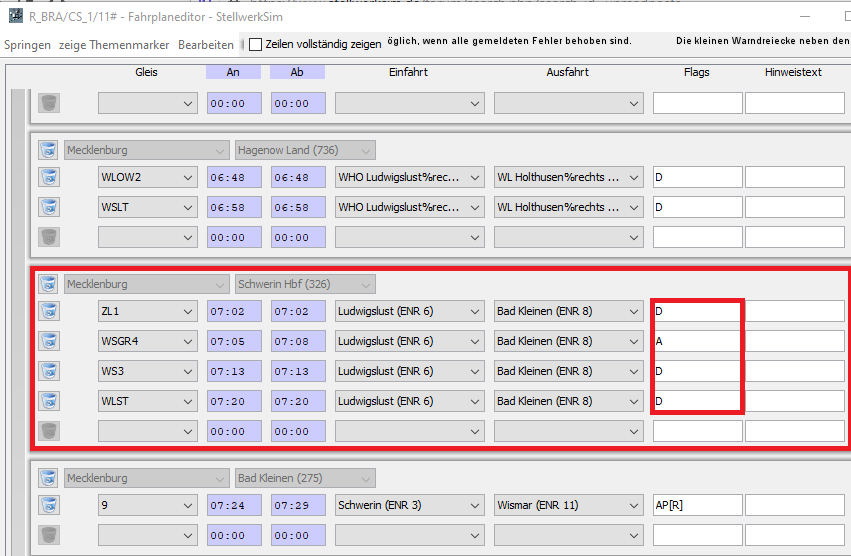The width and height of the screenshot is (851, 556).
Task: Click the Ausfahrt column header
Action: 567,72
